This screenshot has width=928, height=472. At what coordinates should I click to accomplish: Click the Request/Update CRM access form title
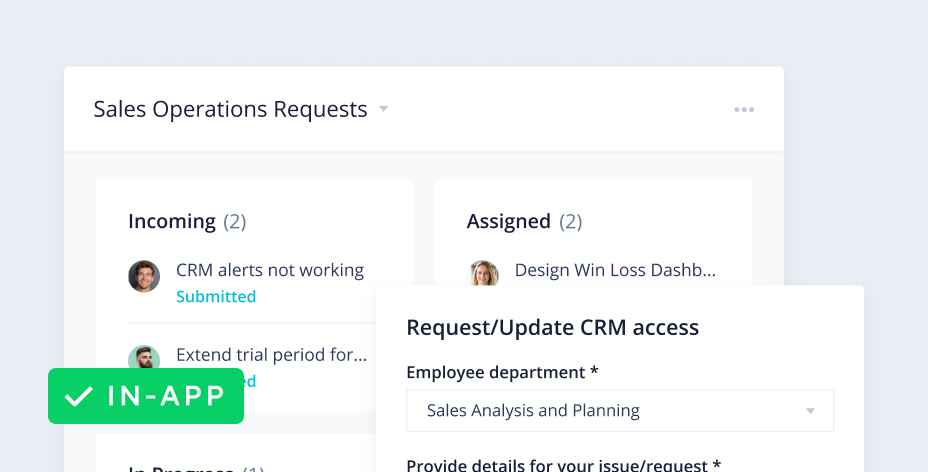(x=552, y=327)
